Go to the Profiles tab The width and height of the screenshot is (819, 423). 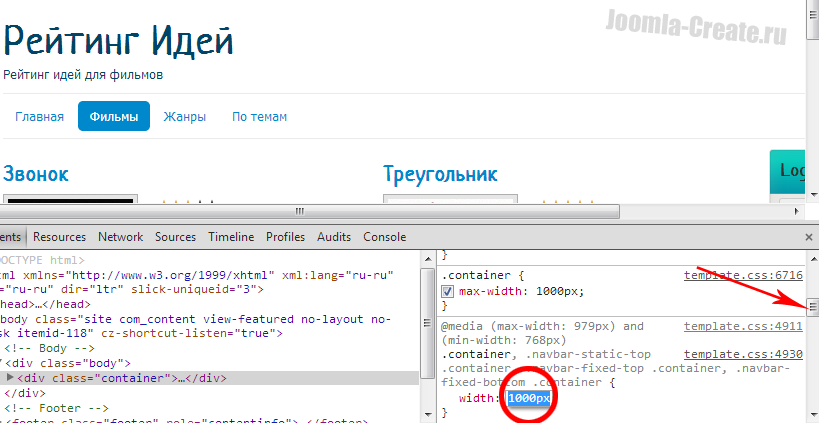tap(285, 237)
